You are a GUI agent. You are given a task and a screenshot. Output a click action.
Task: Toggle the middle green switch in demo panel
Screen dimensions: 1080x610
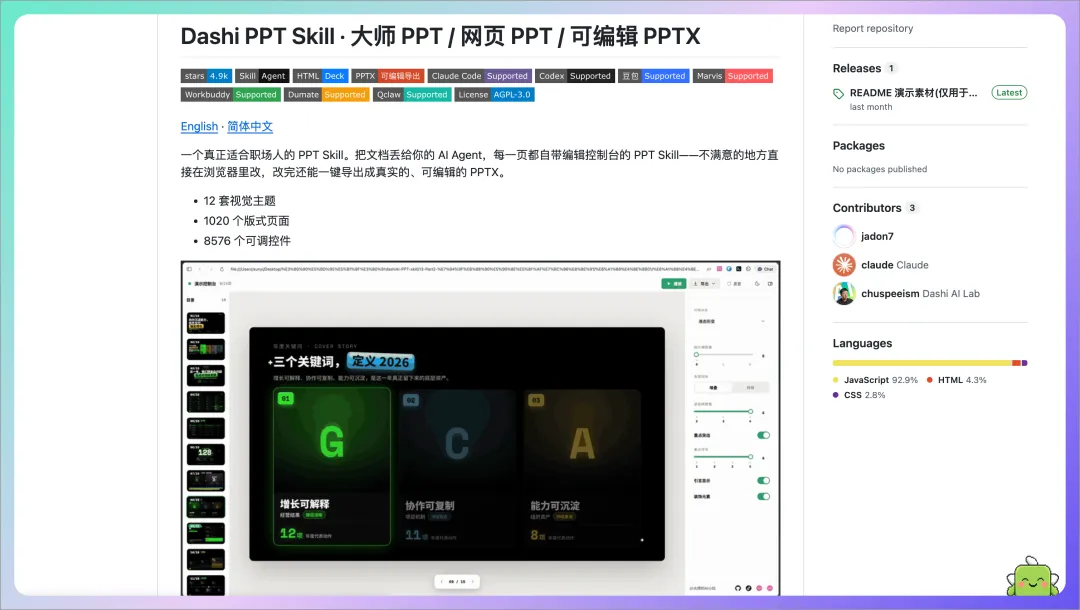coord(763,481)
